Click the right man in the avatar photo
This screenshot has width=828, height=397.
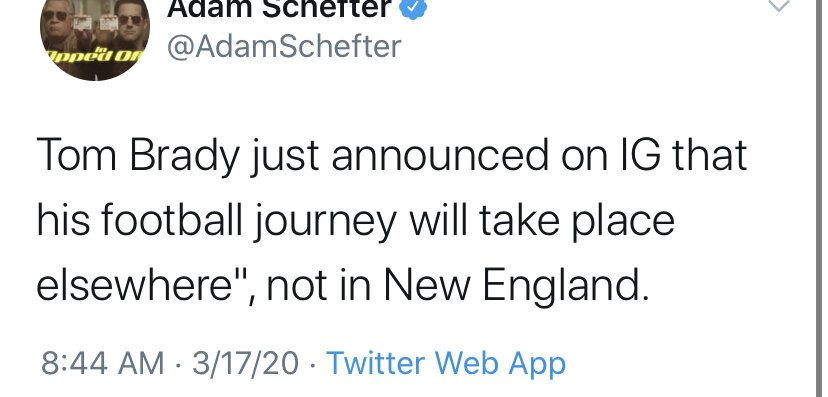[x=130, y=29]
